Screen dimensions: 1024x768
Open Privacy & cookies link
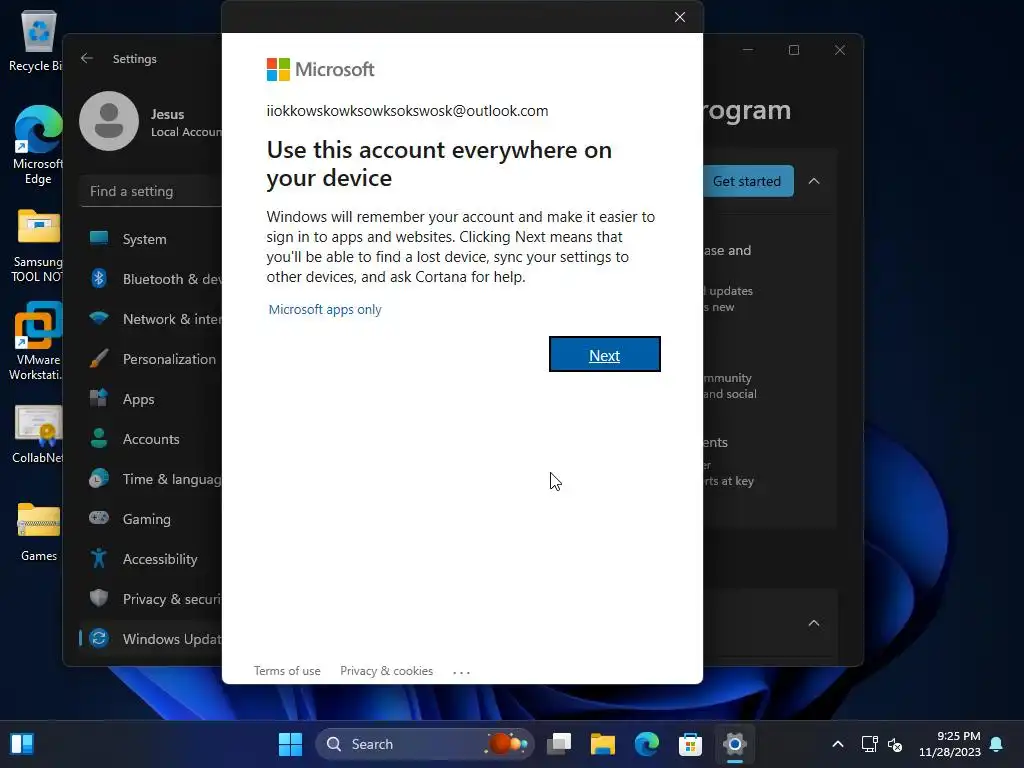386,671
